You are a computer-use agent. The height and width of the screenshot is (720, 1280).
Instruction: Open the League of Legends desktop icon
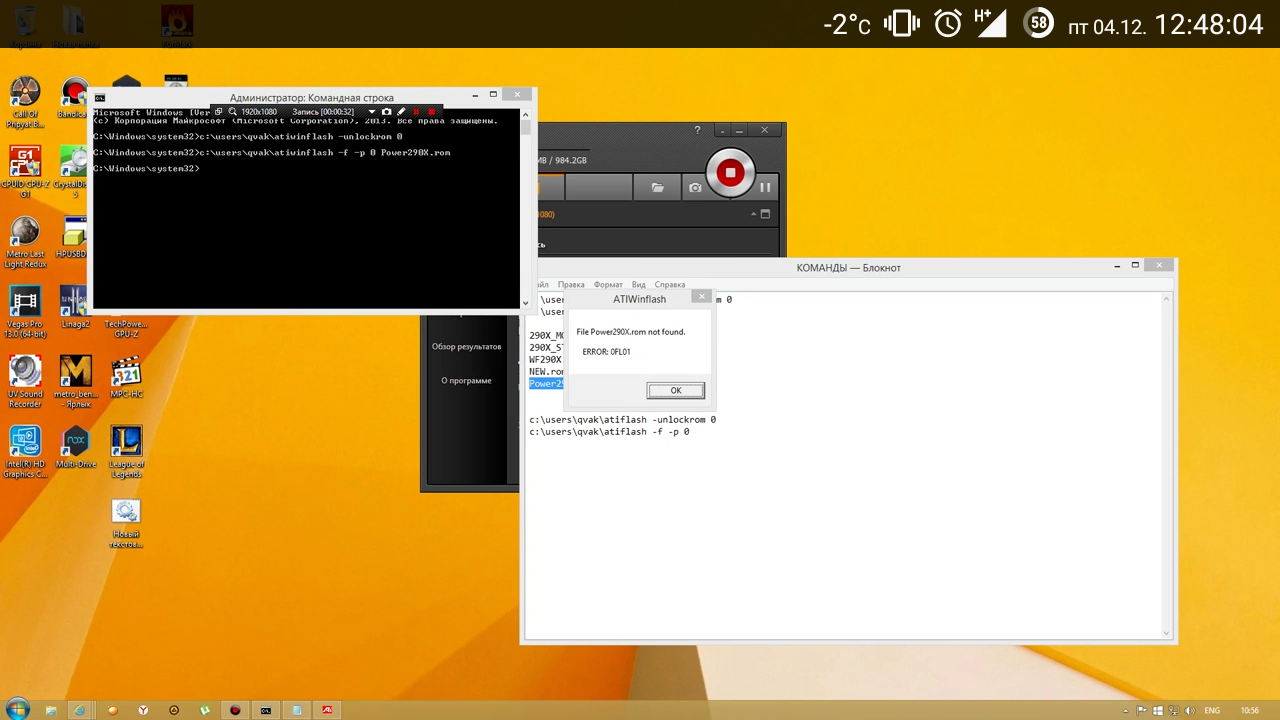pos(126,442)
